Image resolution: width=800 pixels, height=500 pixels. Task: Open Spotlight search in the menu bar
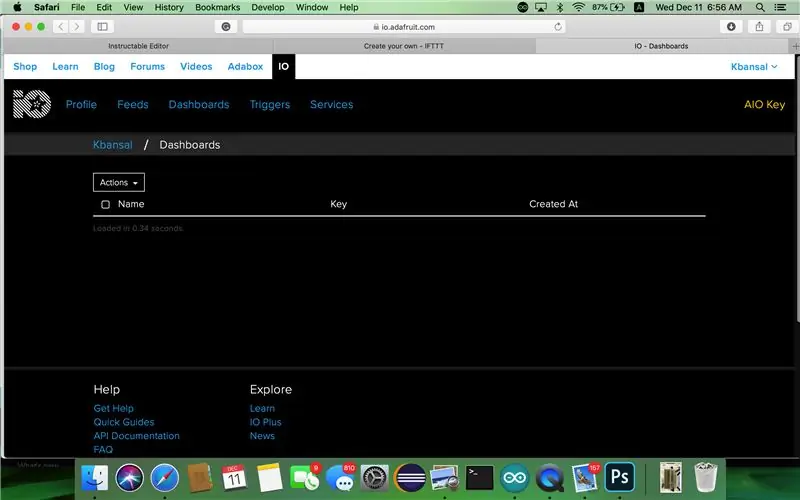760,7
